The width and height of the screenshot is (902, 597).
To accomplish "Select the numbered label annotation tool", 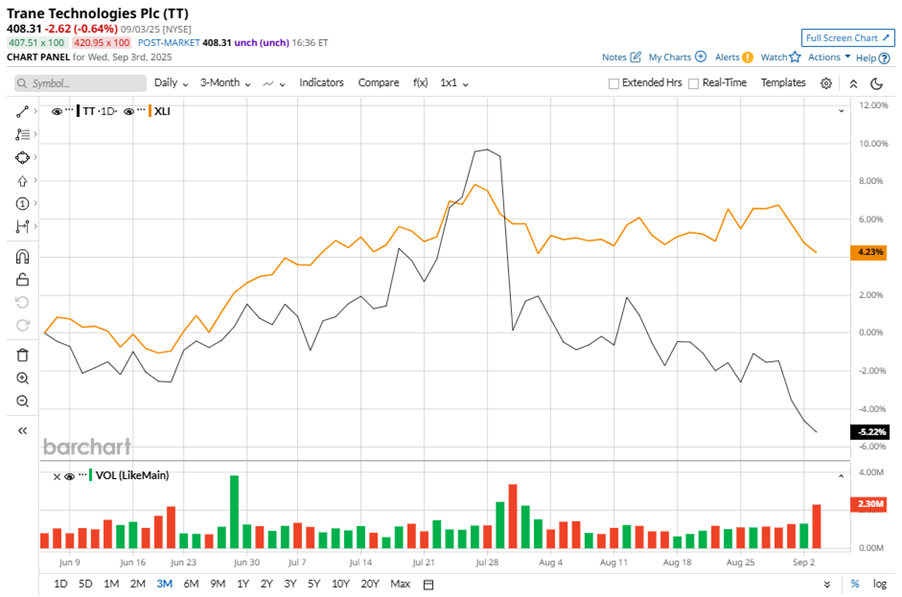I will coord(22,204).
